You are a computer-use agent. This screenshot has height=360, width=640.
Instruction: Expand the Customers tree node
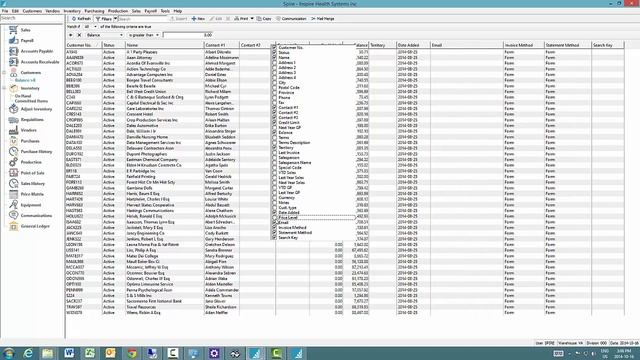click(4, 73)
